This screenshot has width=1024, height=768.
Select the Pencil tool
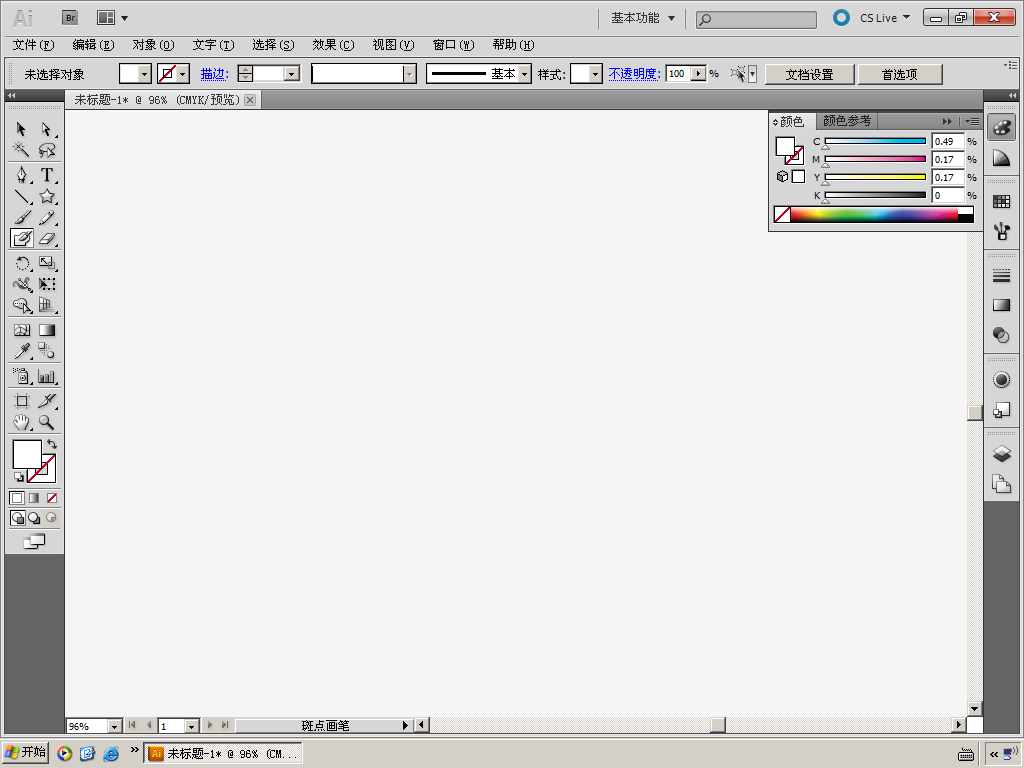click(46, 217)
